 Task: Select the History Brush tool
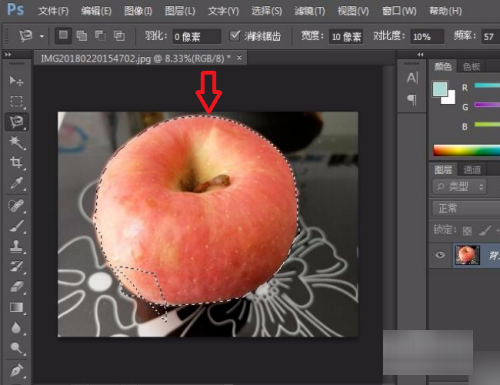16,267
